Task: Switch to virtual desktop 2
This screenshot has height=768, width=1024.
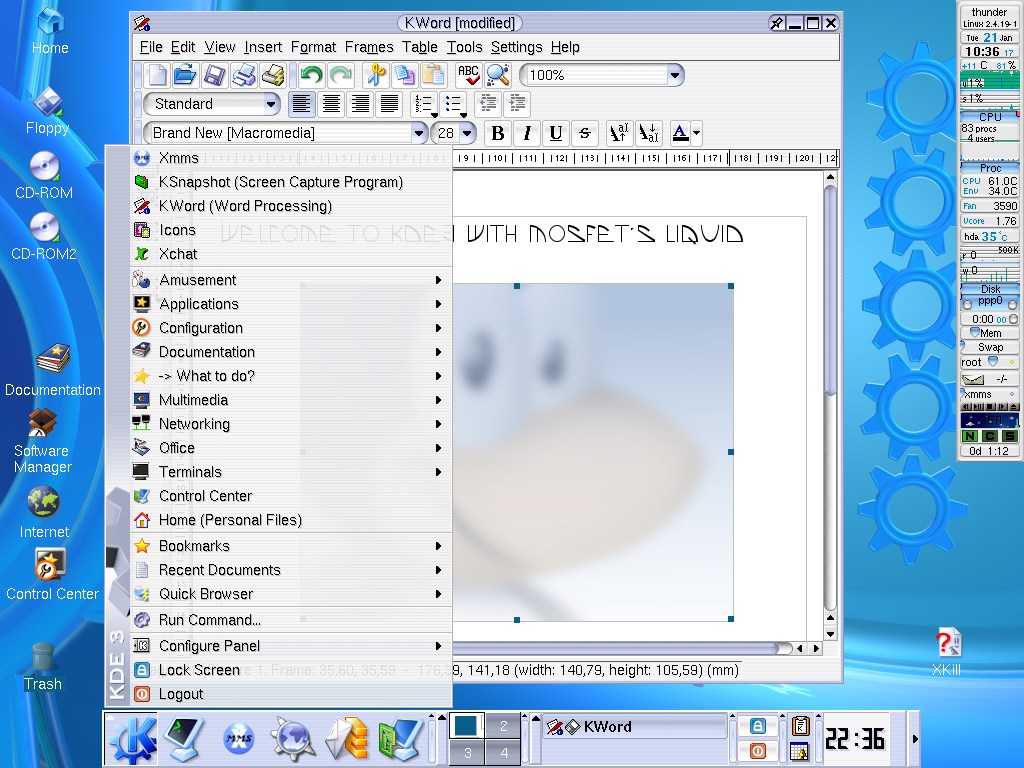Action: 504,726
